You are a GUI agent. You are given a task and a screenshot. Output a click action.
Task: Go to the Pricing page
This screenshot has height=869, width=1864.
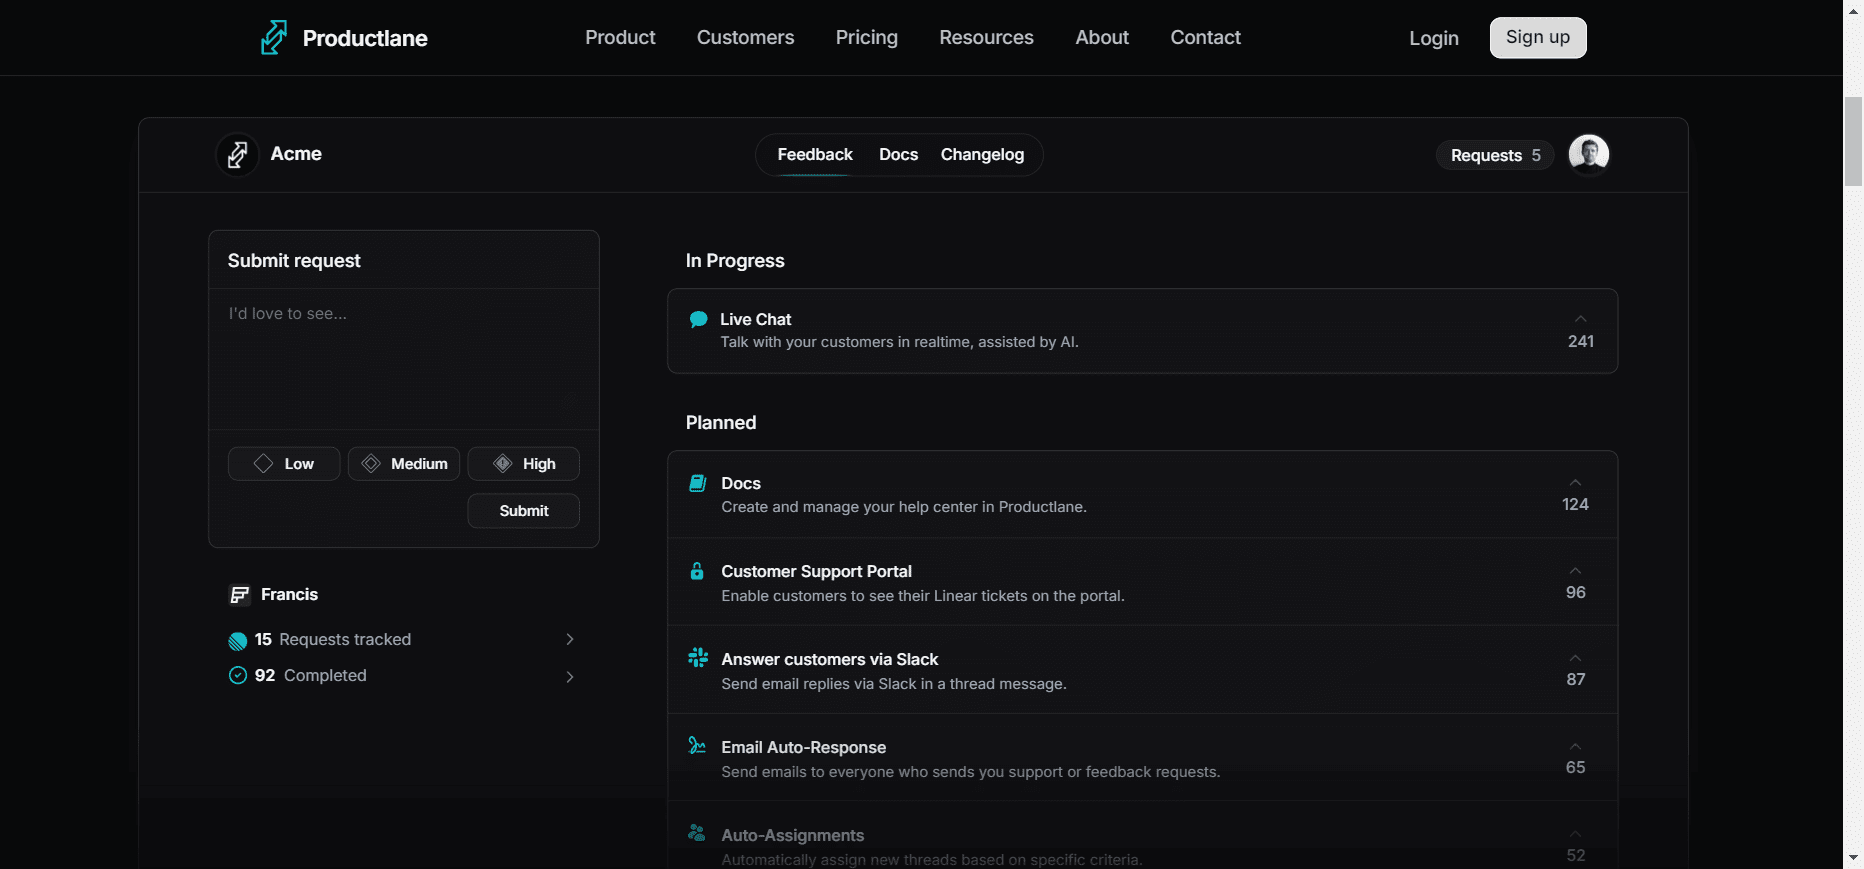[867, 38]
